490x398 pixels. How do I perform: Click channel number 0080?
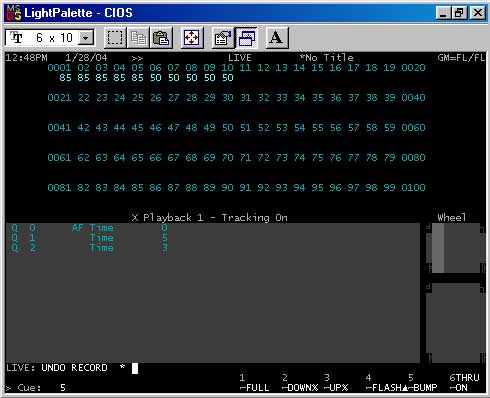click(413, 158)
